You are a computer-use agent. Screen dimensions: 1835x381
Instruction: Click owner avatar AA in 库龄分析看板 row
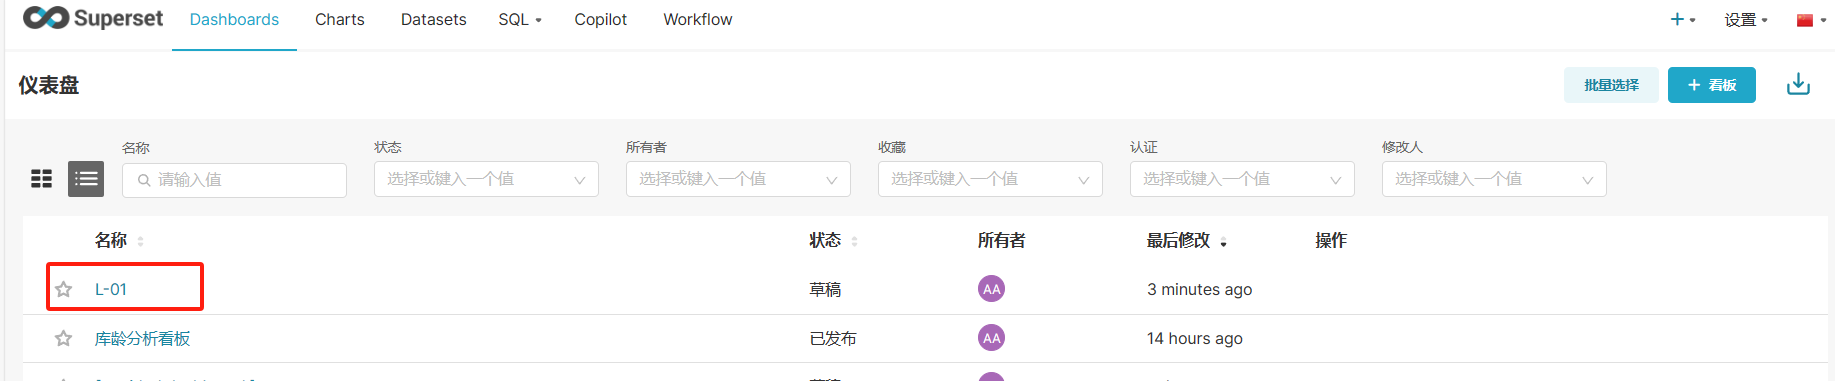pos(991,338)
